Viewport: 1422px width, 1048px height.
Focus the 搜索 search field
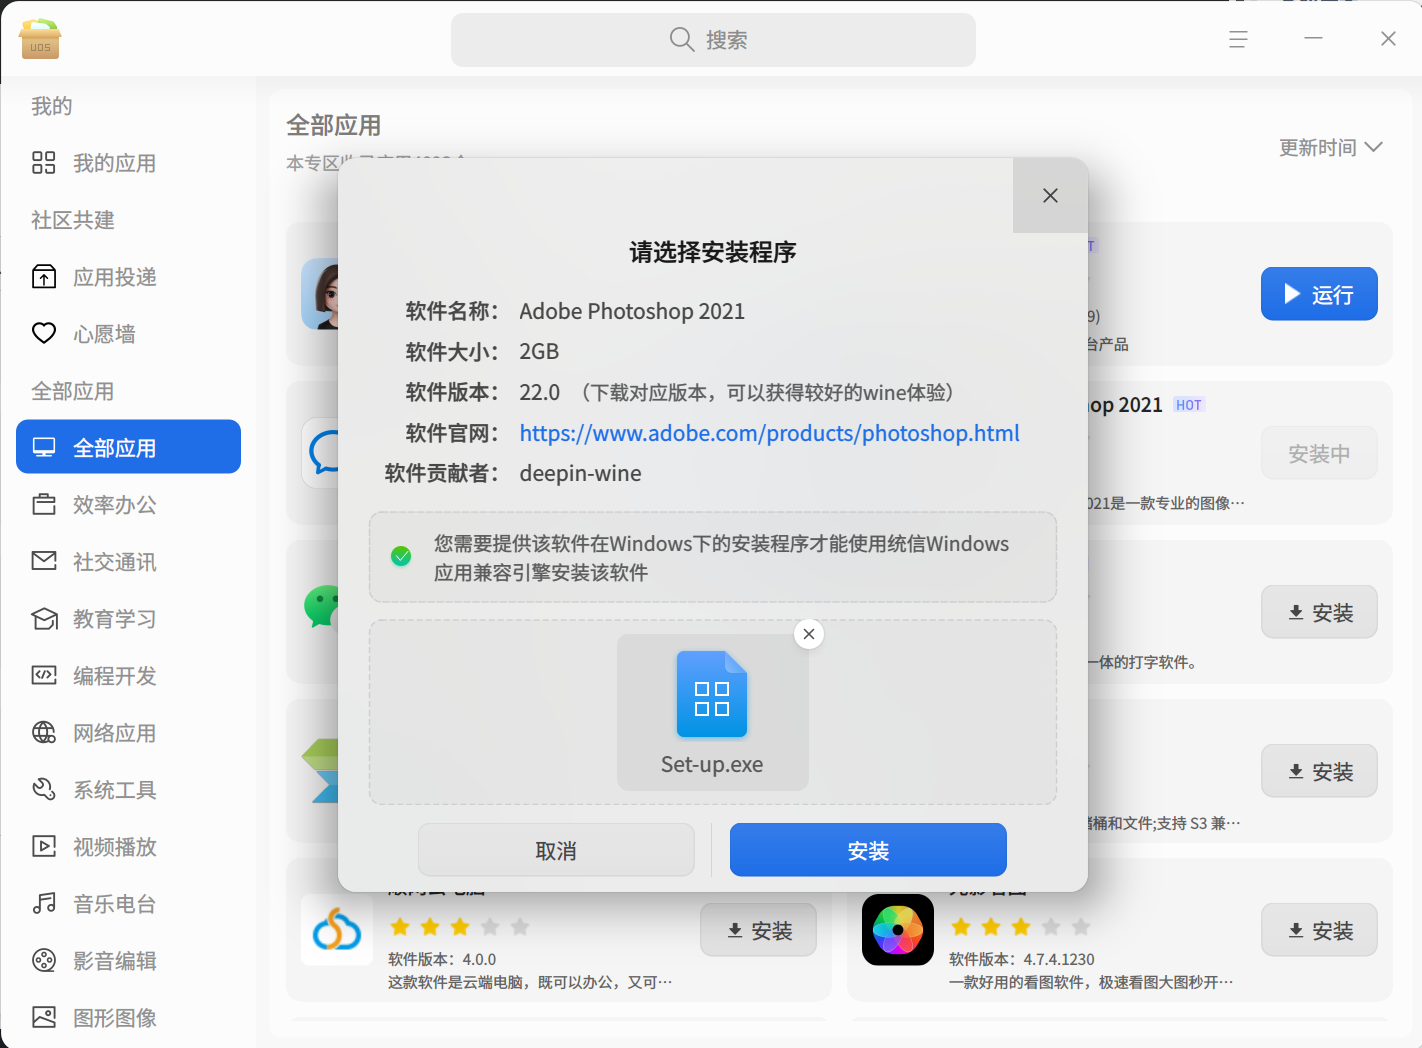713,40
